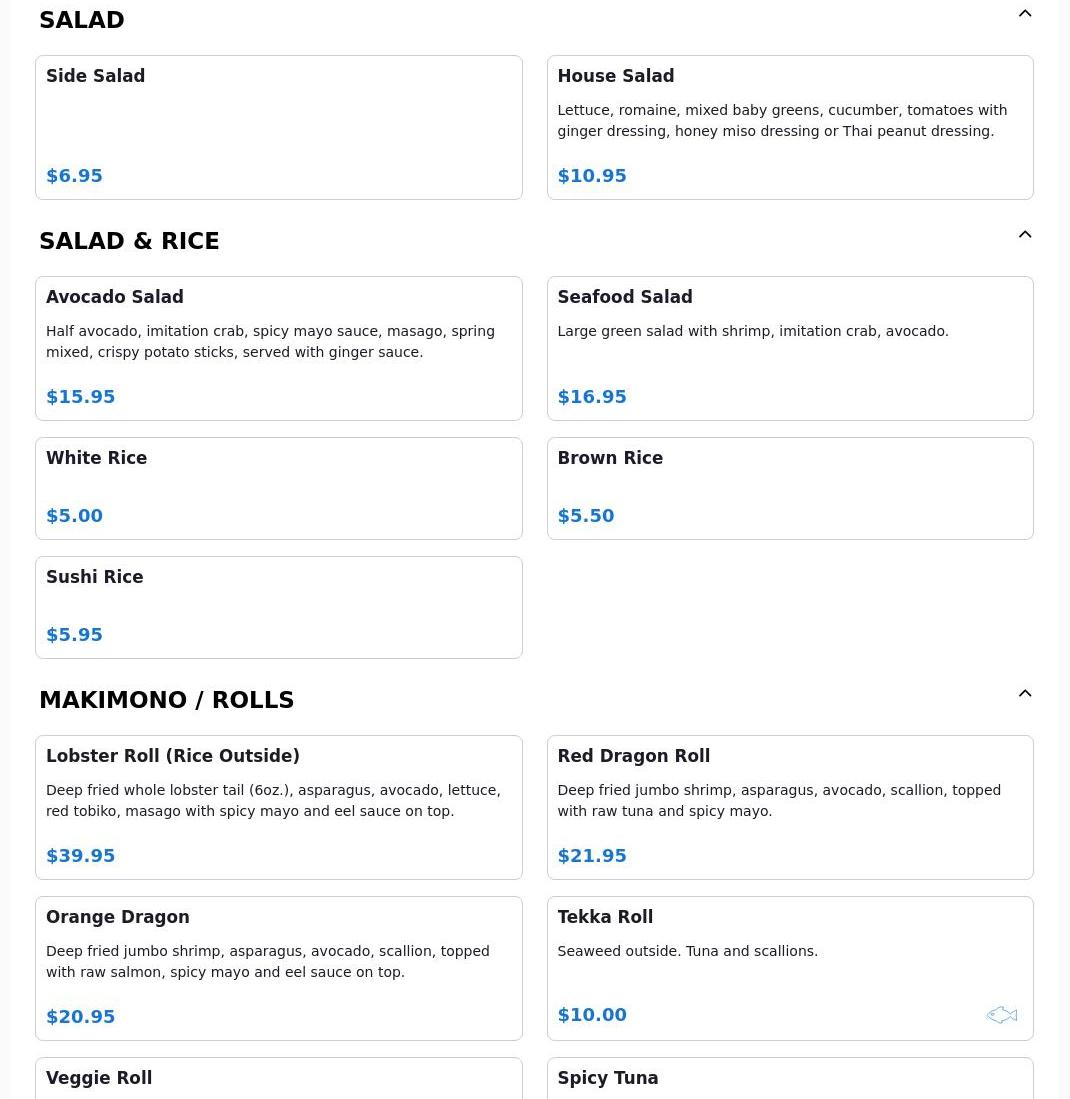Choose the Avocado Salad item
This screenshot has width=1070, height=1099.
pyautogui.click(x=278, y=348)
